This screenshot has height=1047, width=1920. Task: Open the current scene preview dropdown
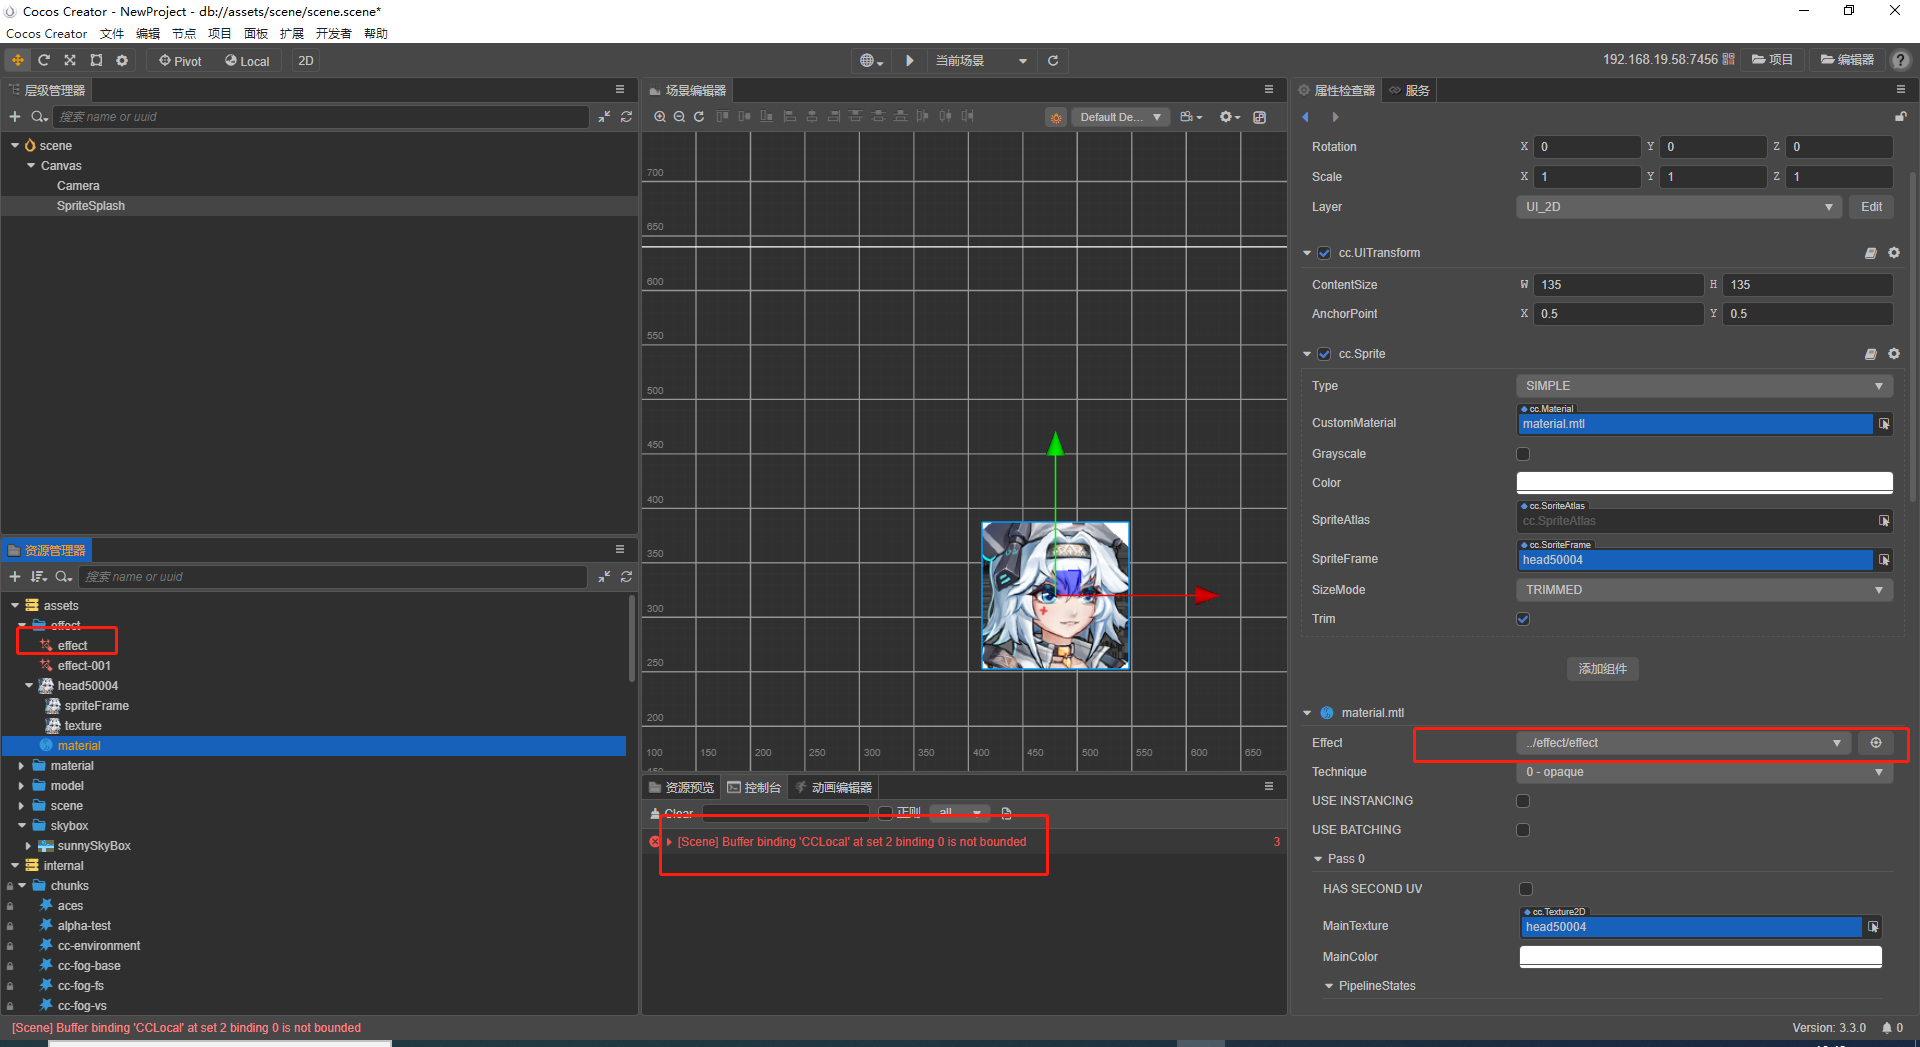[x=980, y=60]
